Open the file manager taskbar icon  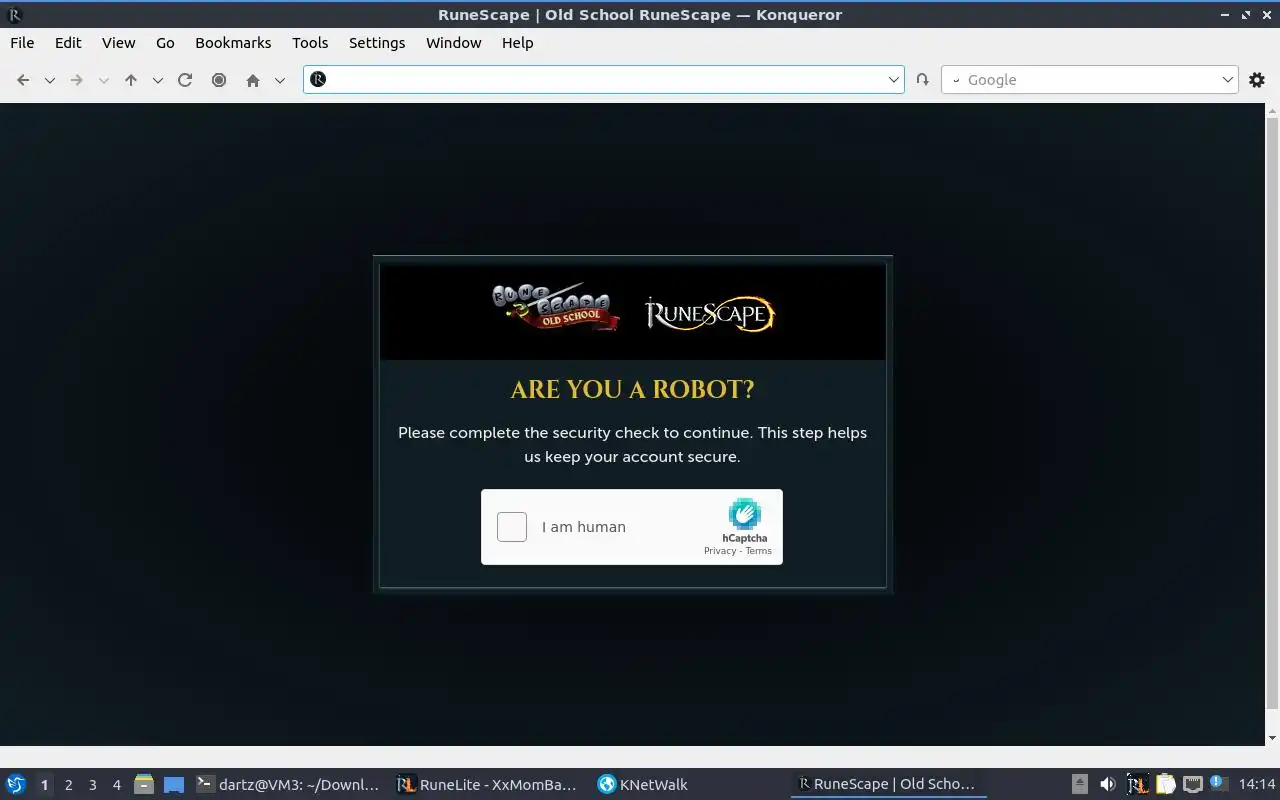pos(144,784)
